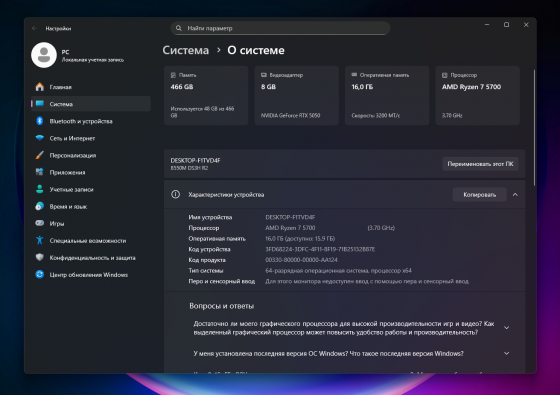This screenshot has height=395, width=560.
Task: Click the Конфиденциальность и защита shield icon
Action: (40, 258)
